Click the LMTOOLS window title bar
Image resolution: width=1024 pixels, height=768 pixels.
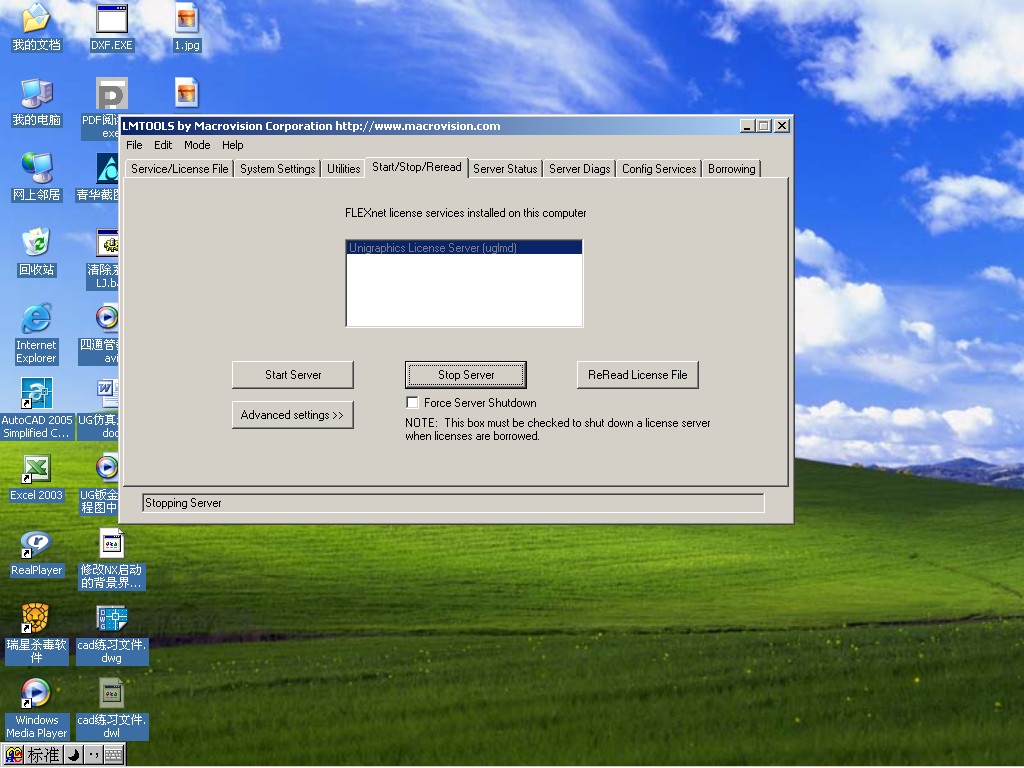(x=431, y=126)
